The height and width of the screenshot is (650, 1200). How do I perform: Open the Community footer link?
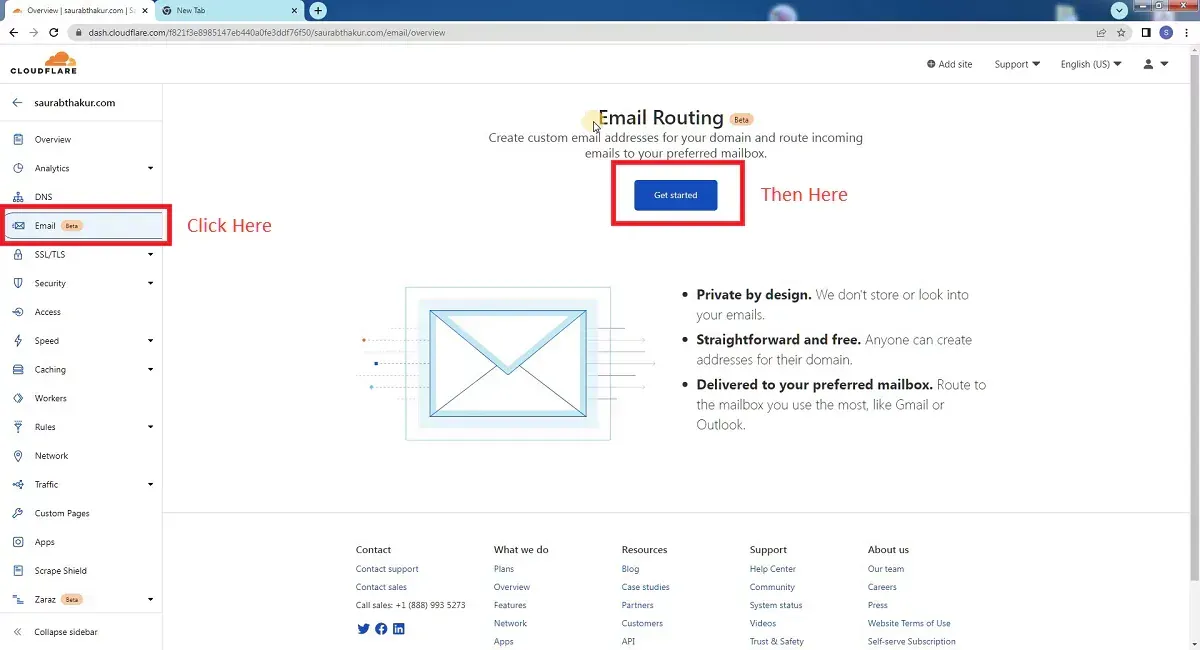point(772,587)
